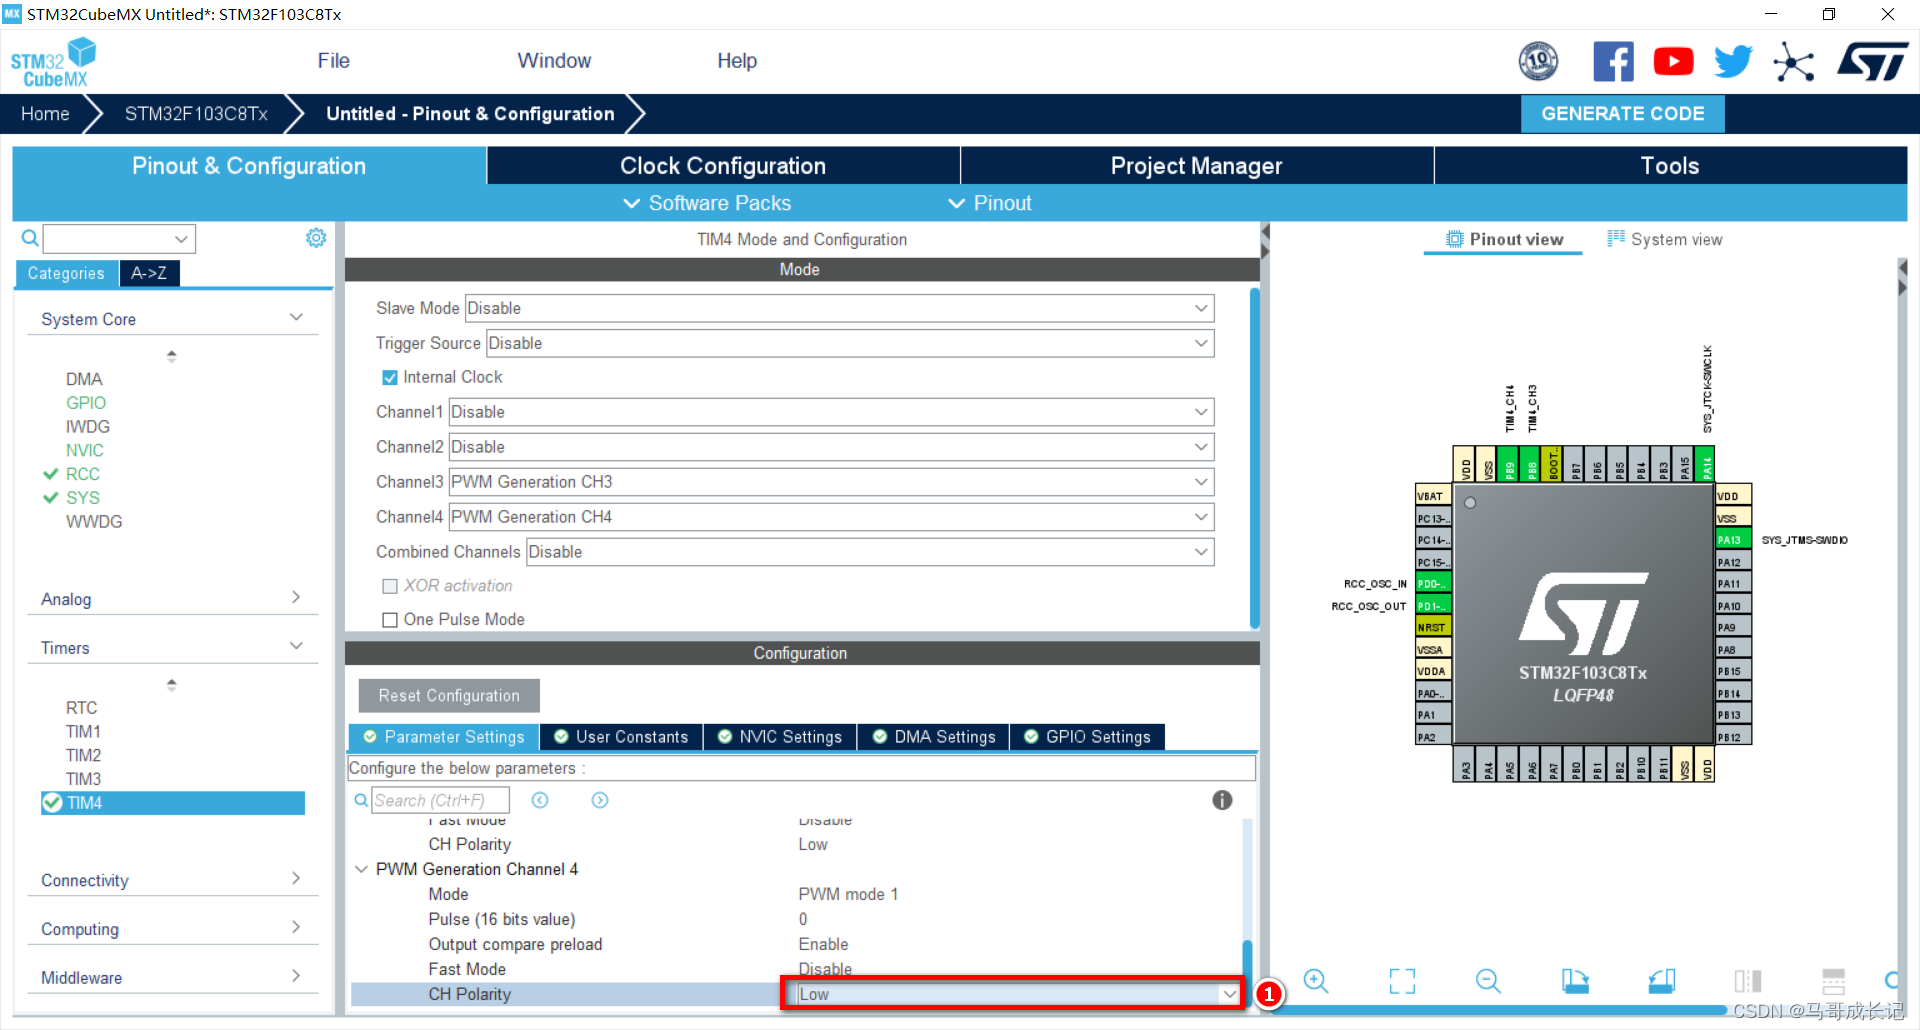Viewport: 1920px width, 1030px height.
Task: Go to the Home breadcrumb
Action: pos(45,114)
